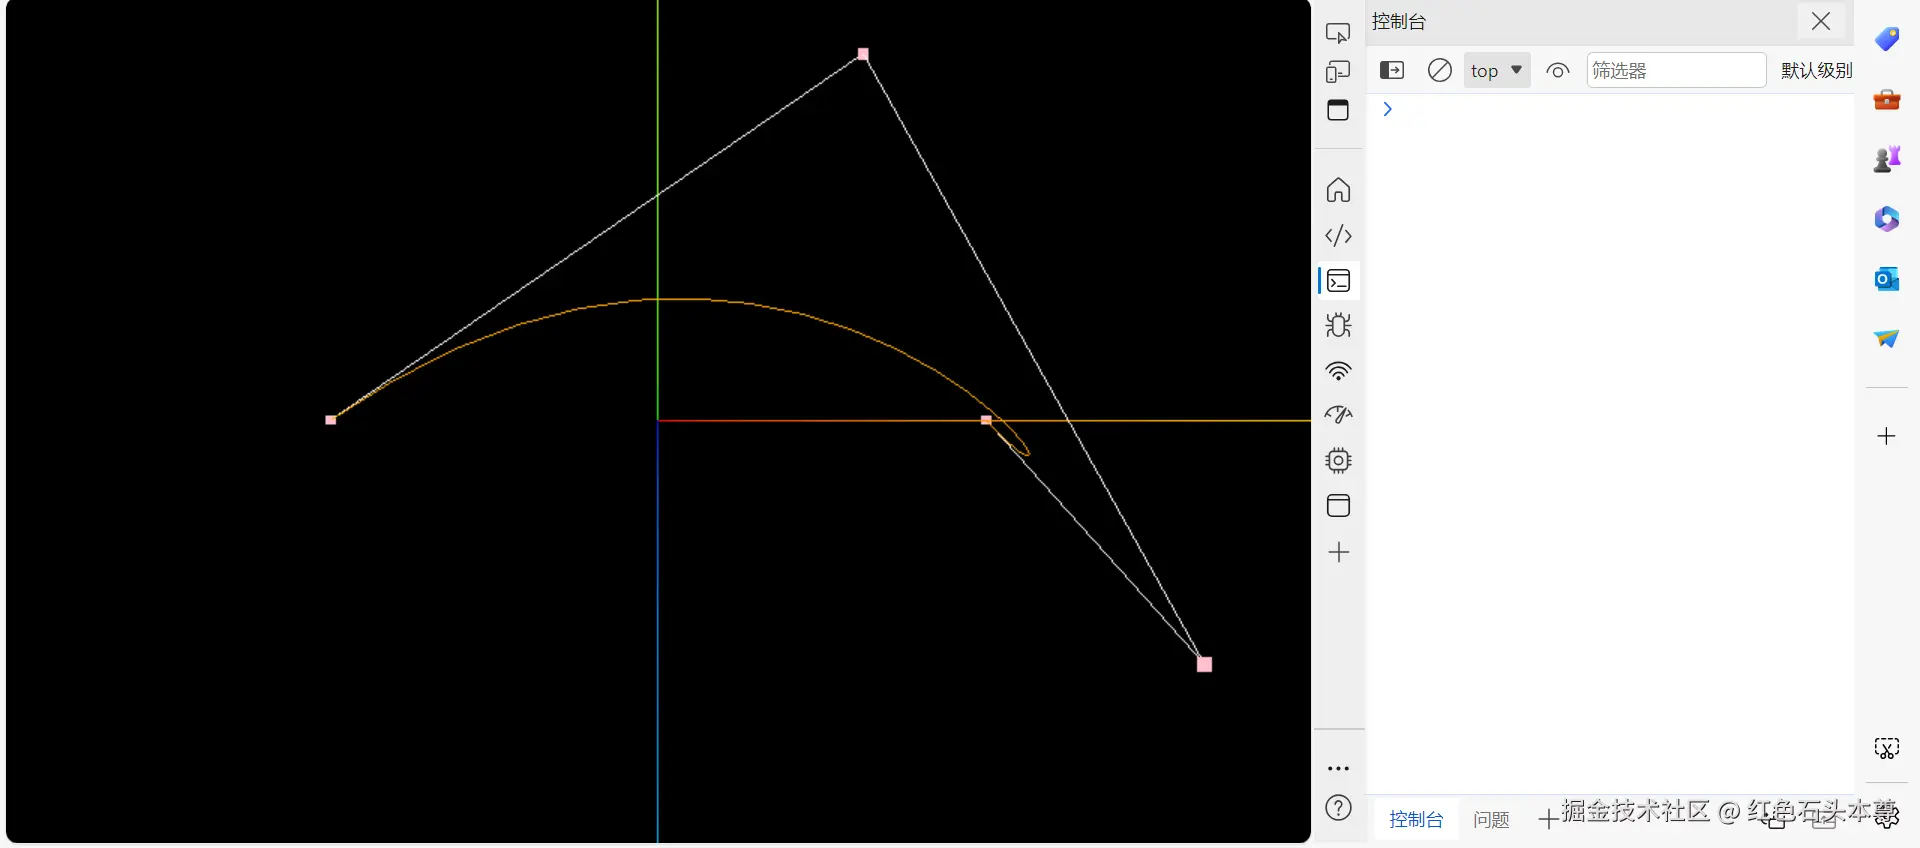The height and width of the screenshot is (848, 1920).
Task: Click More tools plus in activity bar
Action: (x=1338, y=552)
